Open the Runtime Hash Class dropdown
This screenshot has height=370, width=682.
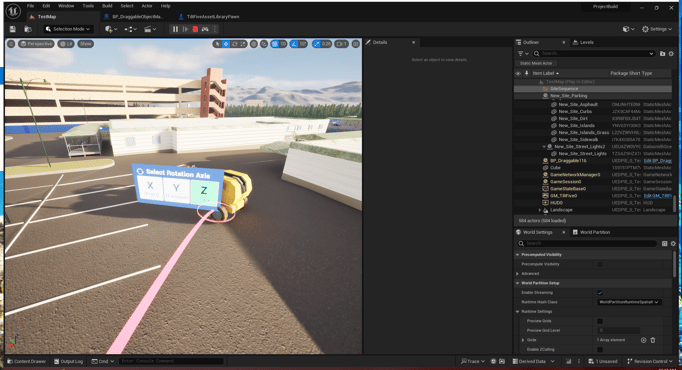(629, 302)
